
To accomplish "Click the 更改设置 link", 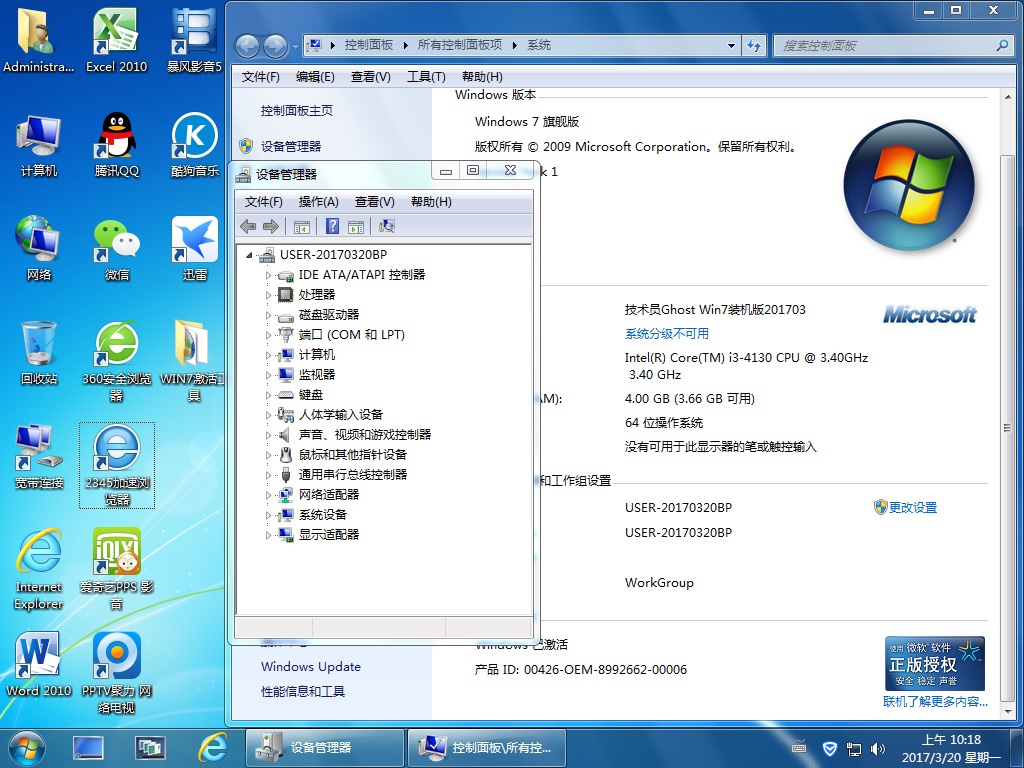I will 912,507.
